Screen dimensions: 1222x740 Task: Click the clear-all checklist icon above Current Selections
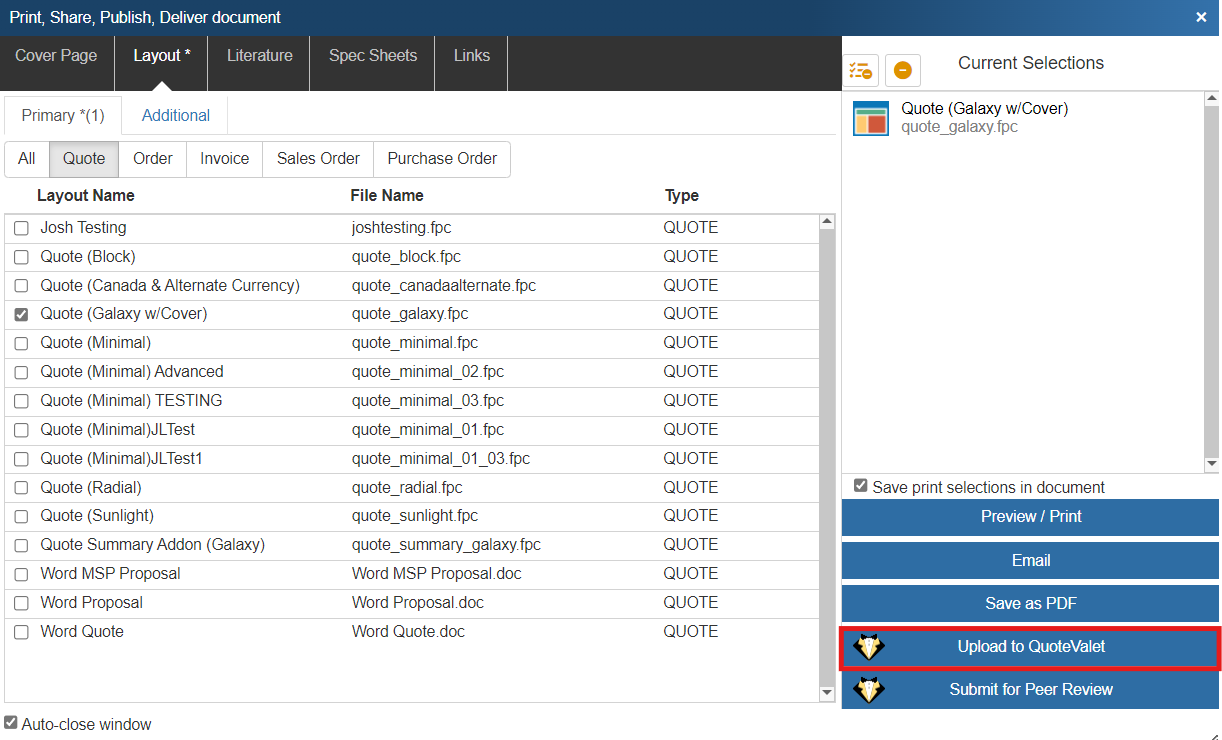coord(861,71)
